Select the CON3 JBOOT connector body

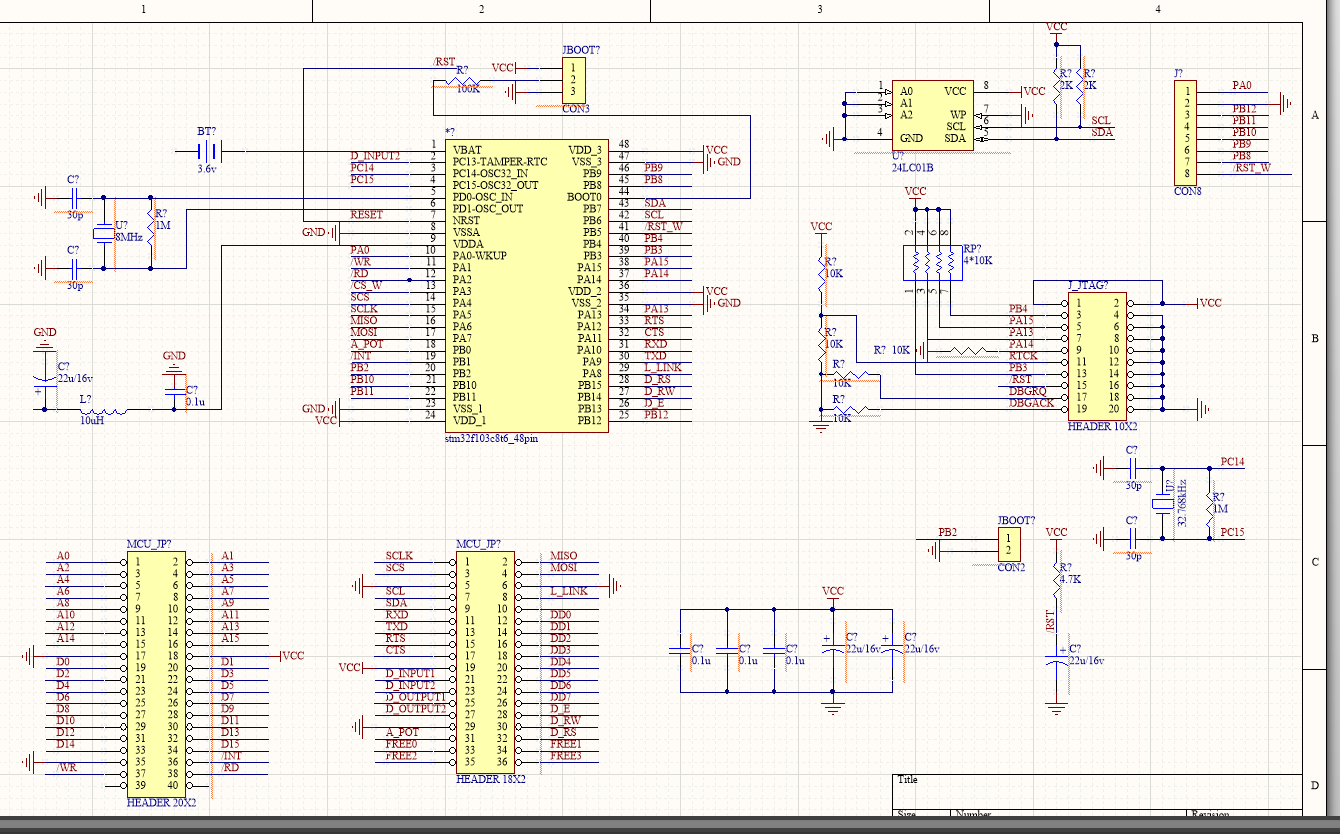pyautogui.click(x=573, y=79)
